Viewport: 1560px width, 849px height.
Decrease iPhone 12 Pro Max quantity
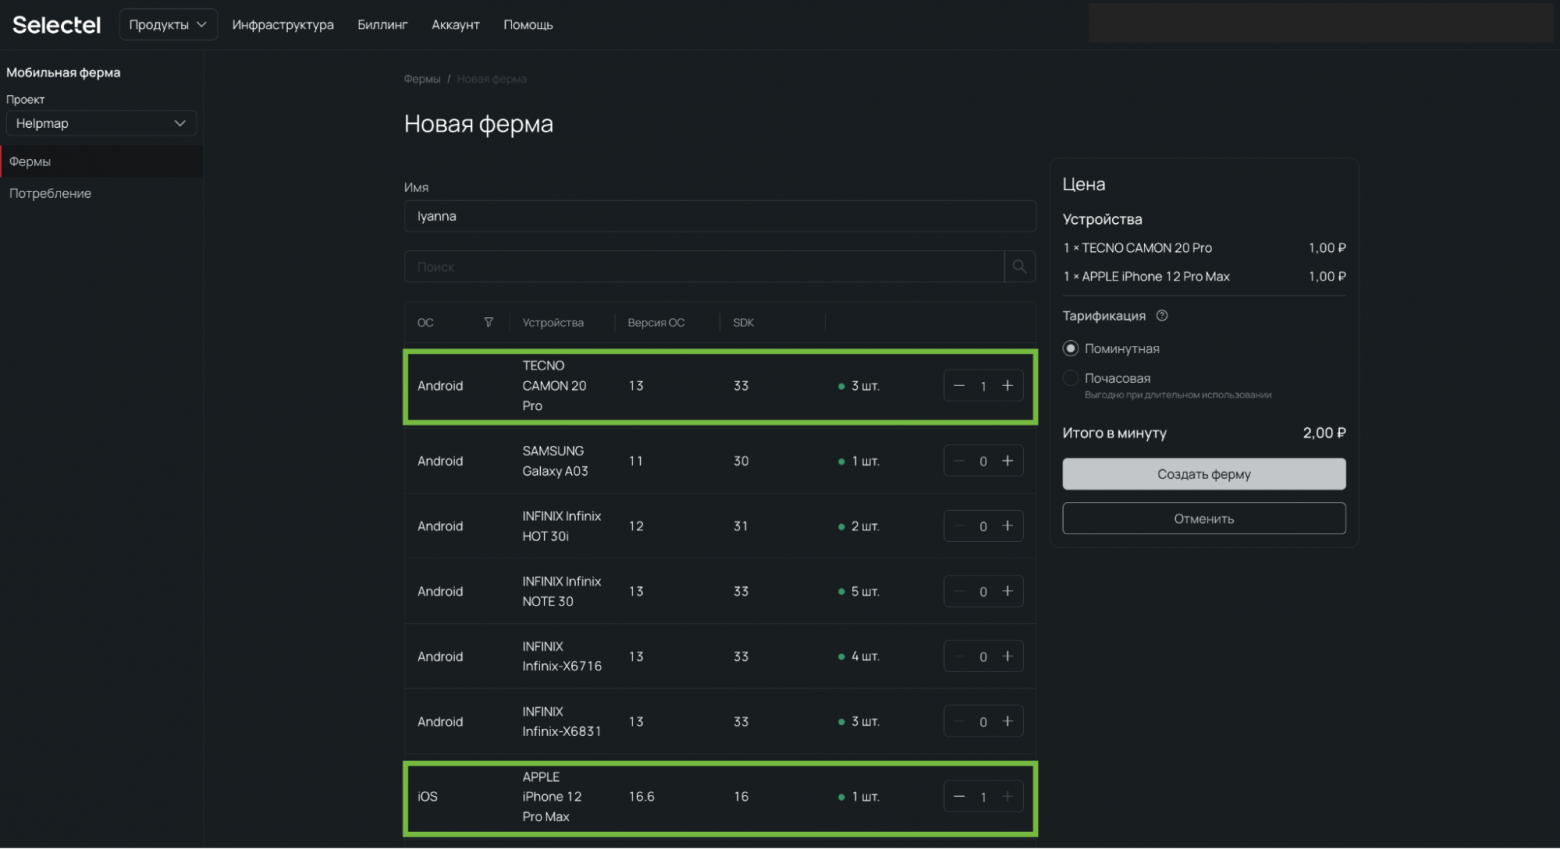[x=959, y=797]
